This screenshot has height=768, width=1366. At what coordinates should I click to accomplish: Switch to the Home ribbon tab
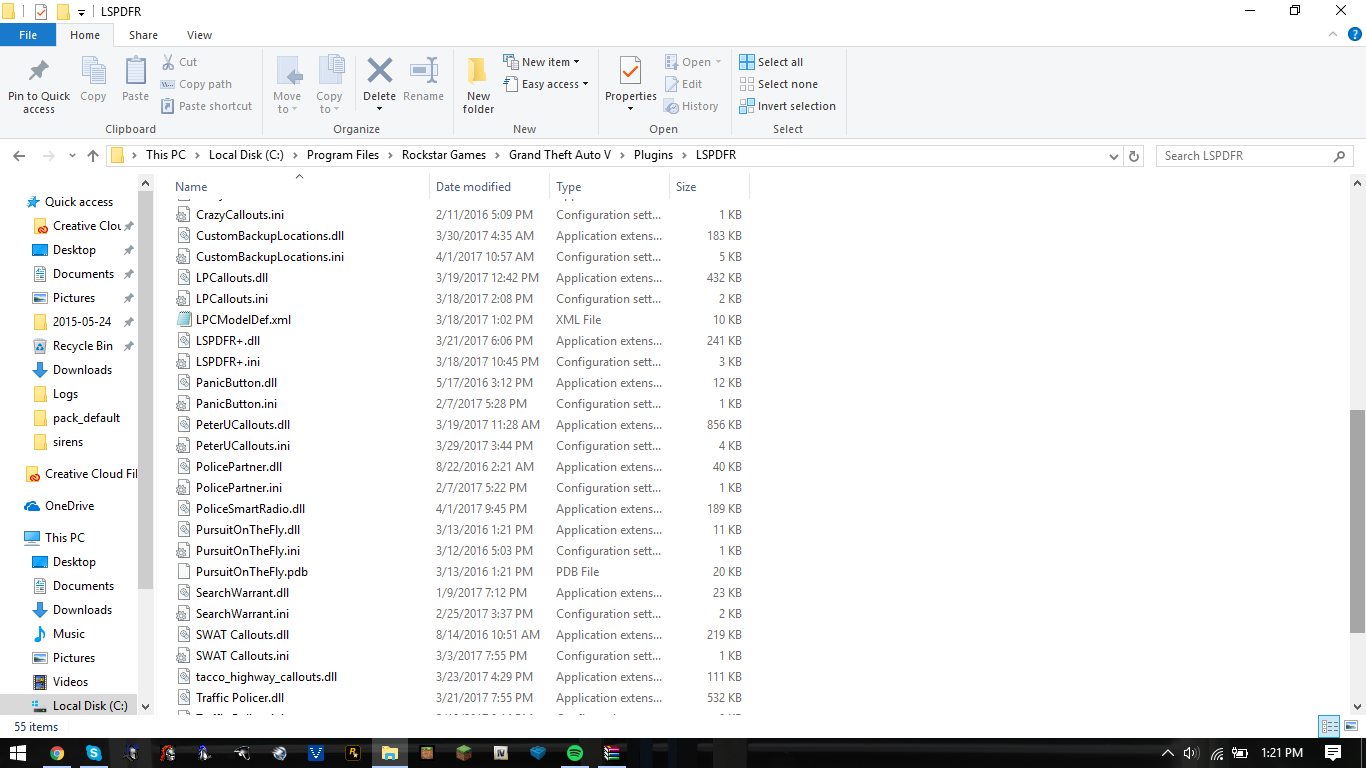85,35
